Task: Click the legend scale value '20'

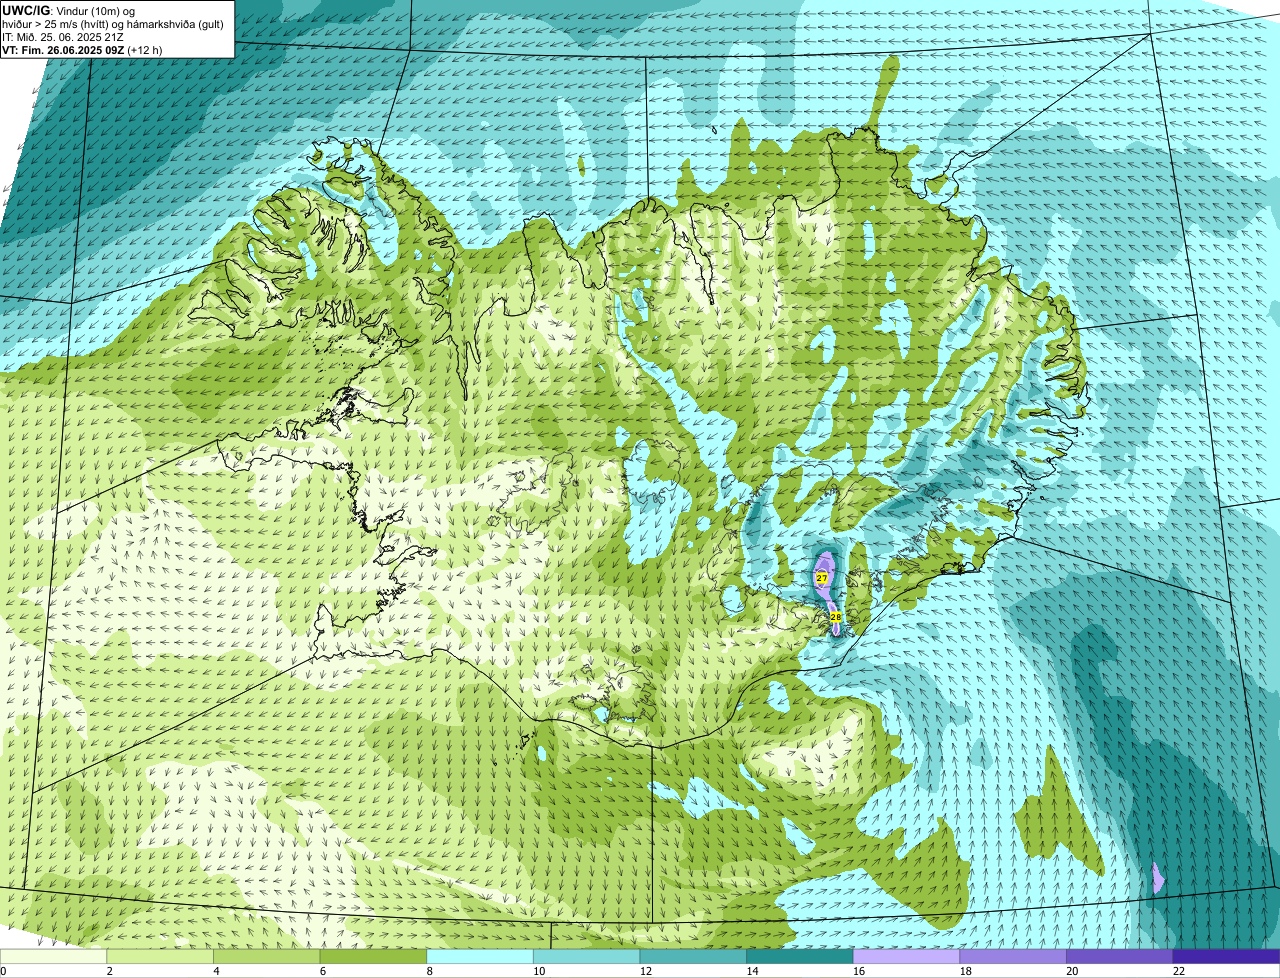Action: [1072, 971]
